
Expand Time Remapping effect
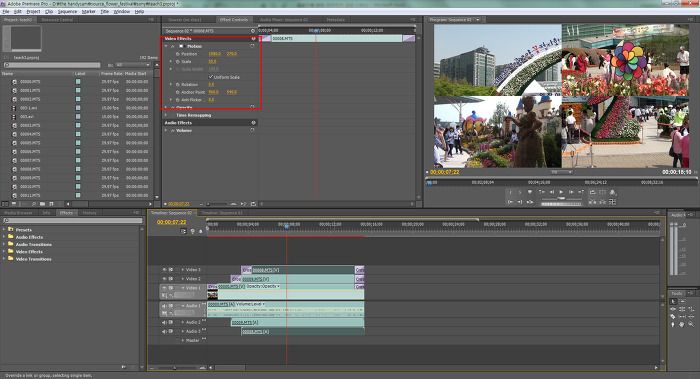pos(166,115)
